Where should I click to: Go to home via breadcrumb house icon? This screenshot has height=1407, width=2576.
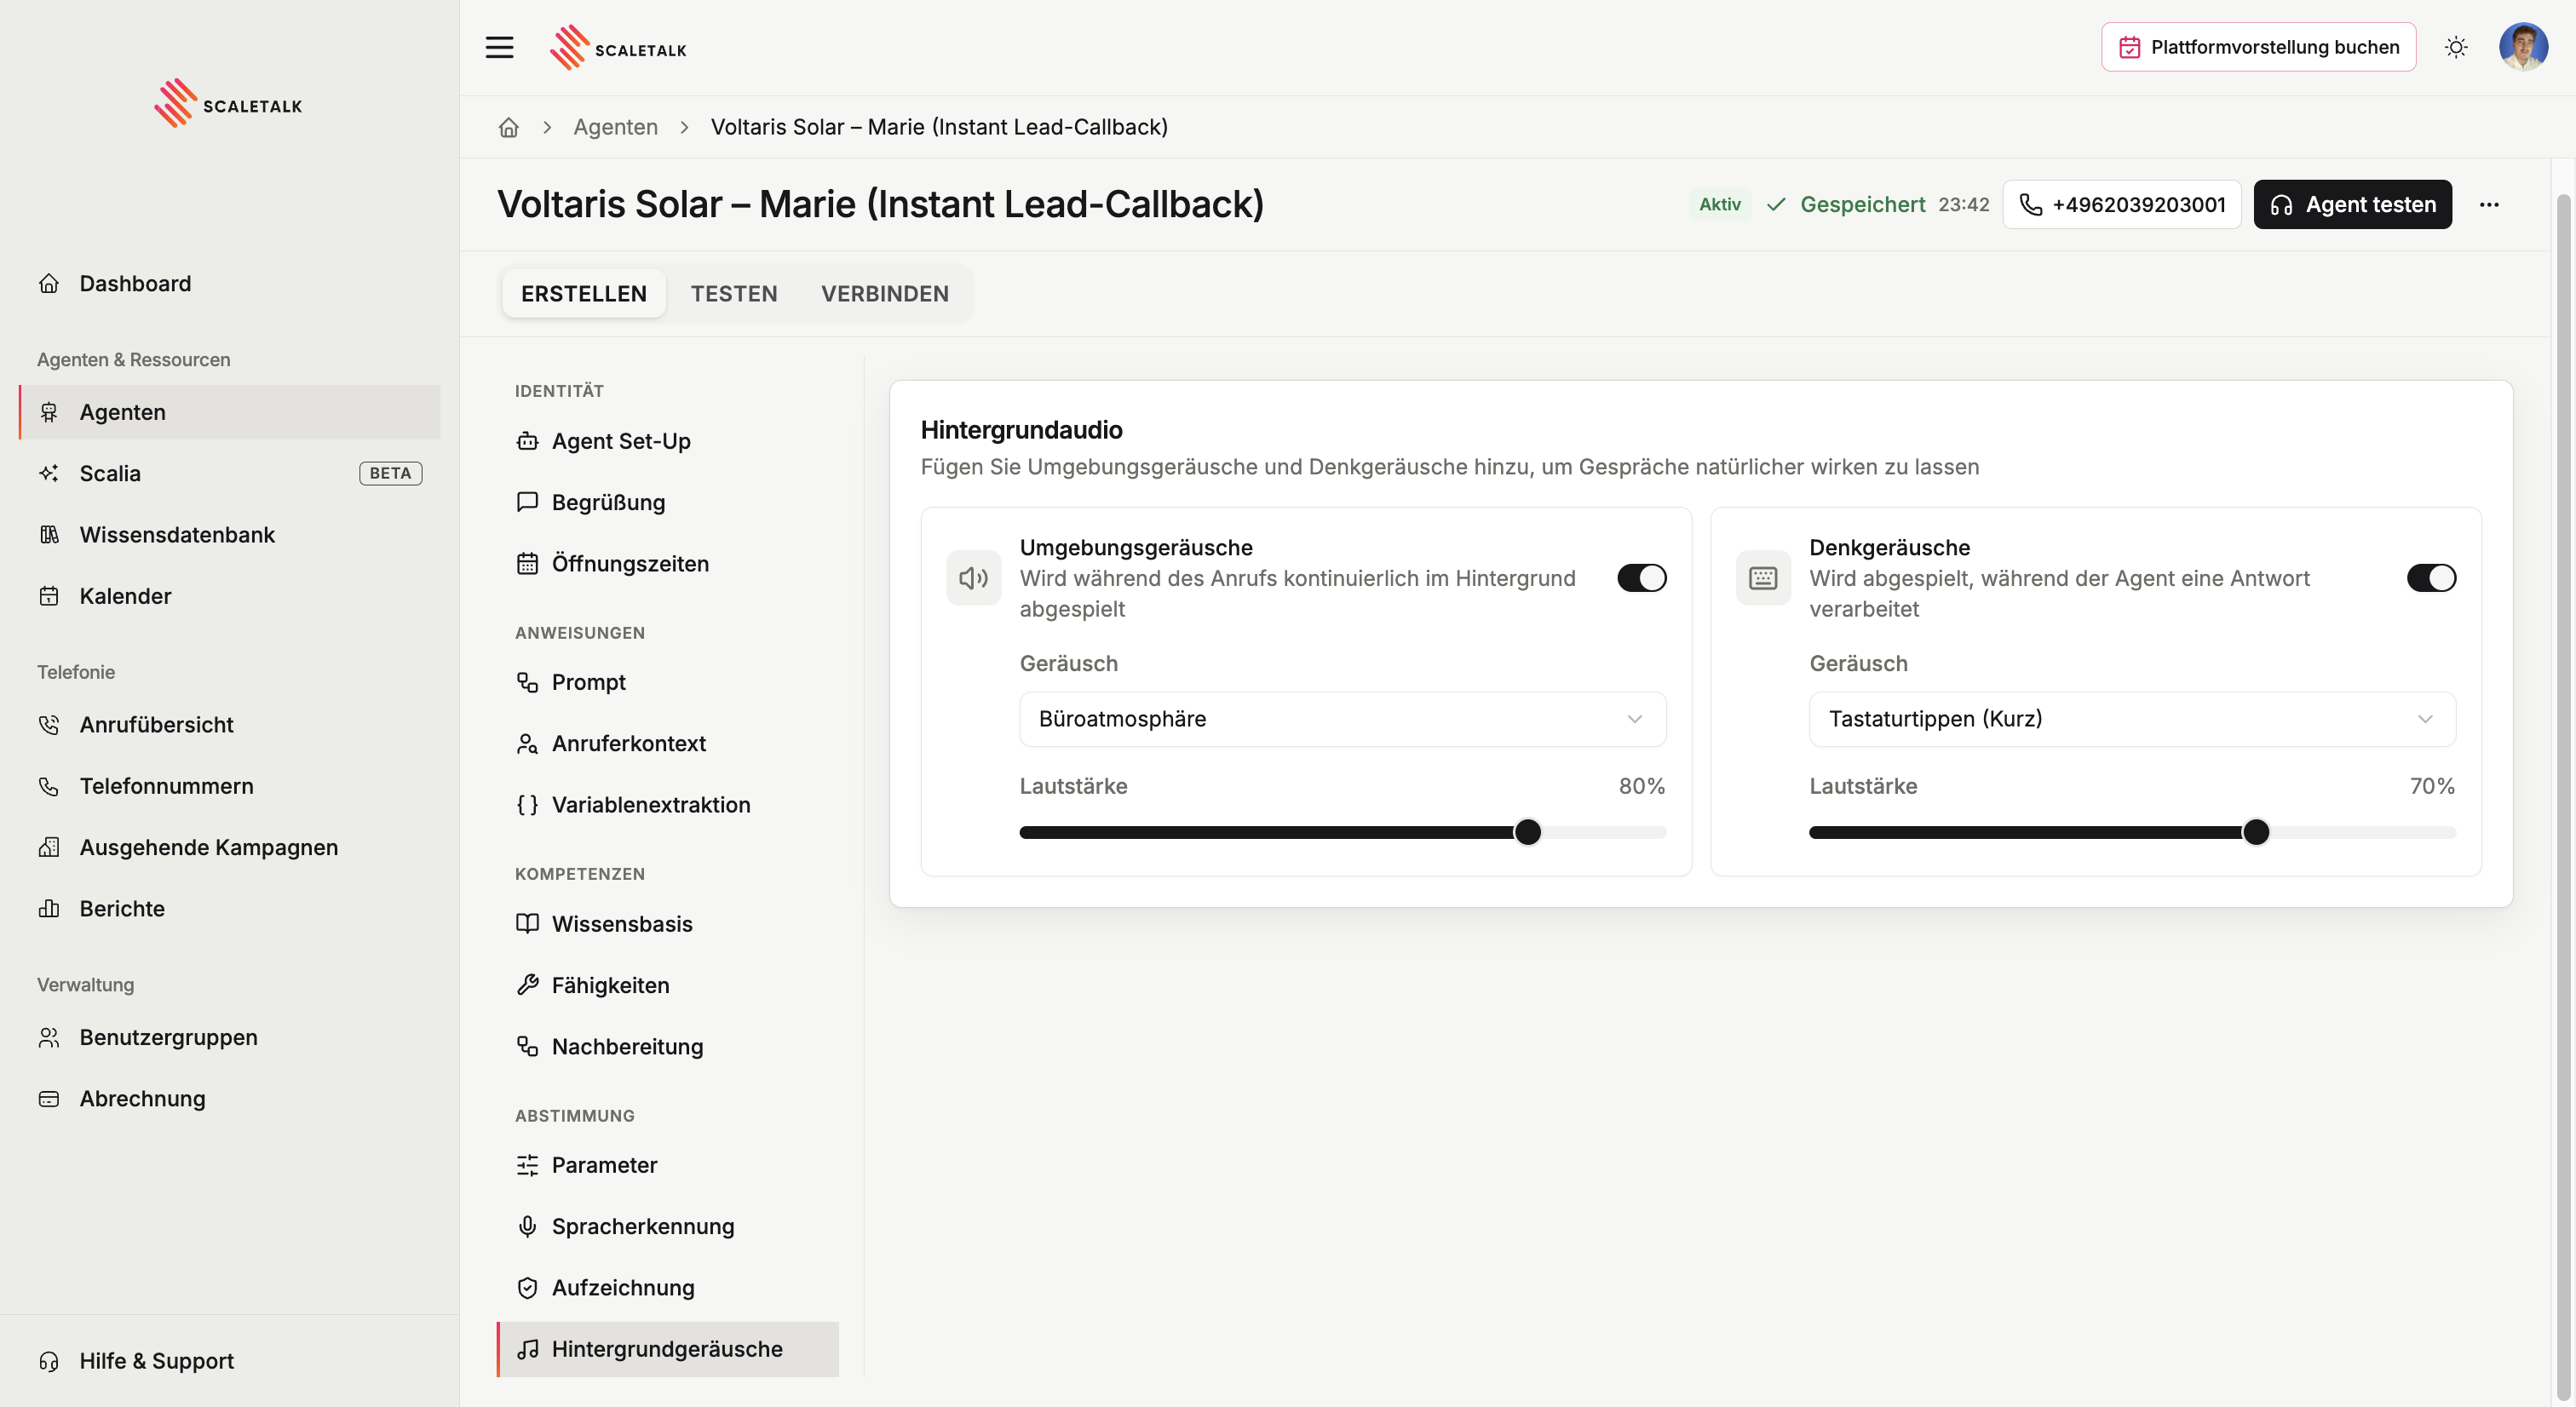(509, 127)
